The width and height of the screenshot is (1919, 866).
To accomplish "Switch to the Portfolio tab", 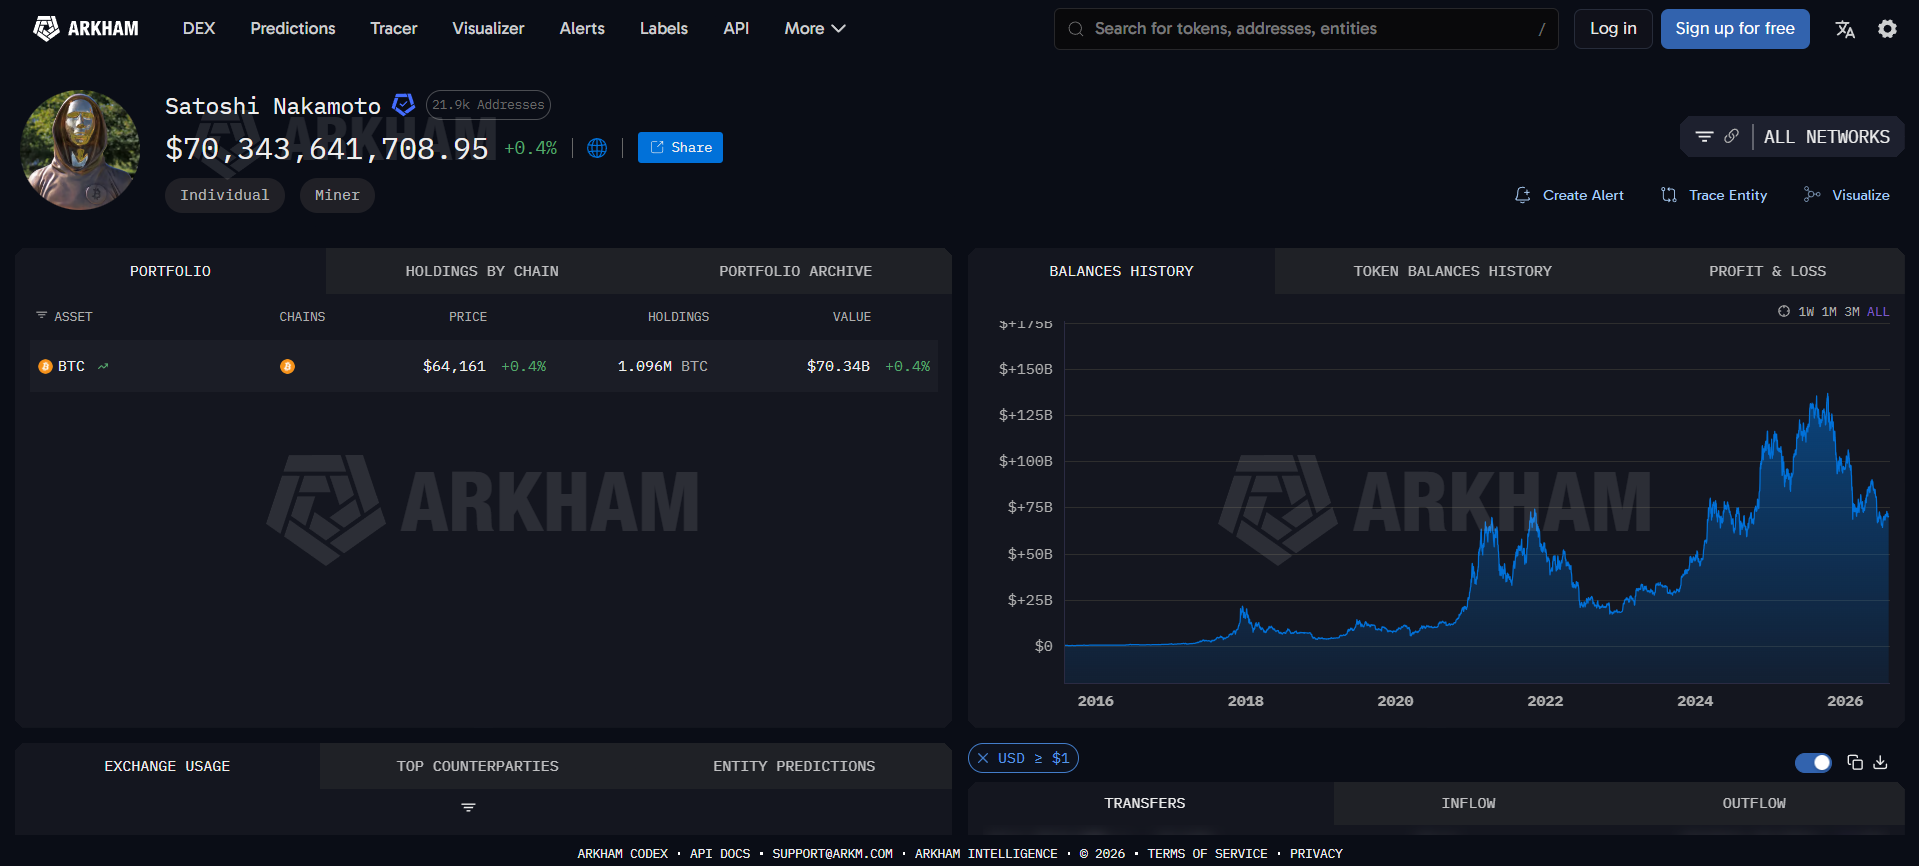I will click(170, 271).
